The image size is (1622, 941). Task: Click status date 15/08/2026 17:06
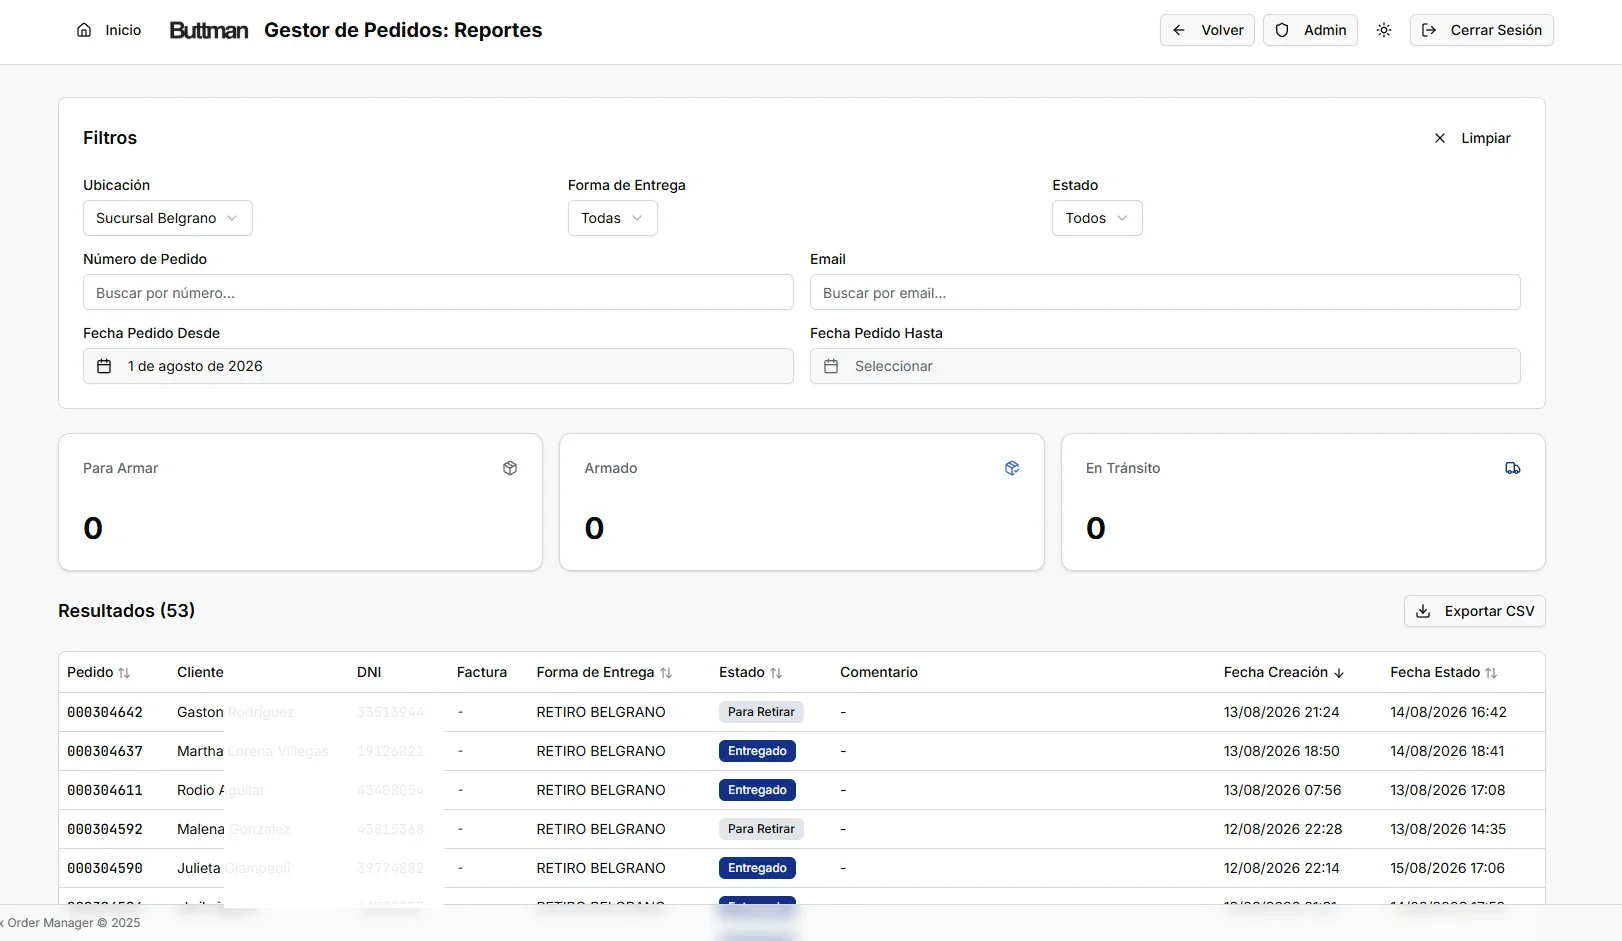(1447, 868)
